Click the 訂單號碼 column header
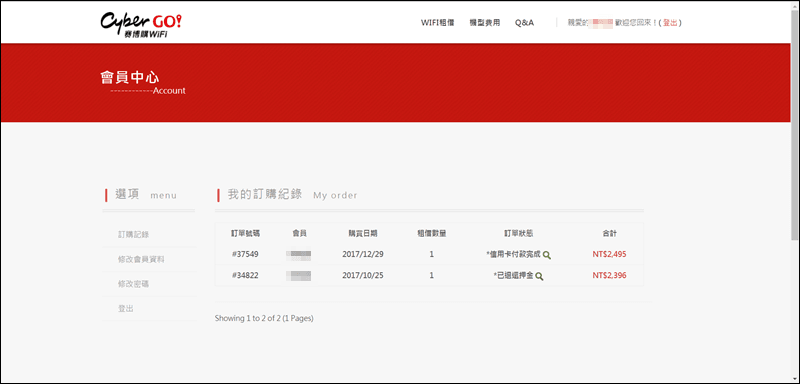The width and height of the screenshot is (800, 384). coord(245,233)
